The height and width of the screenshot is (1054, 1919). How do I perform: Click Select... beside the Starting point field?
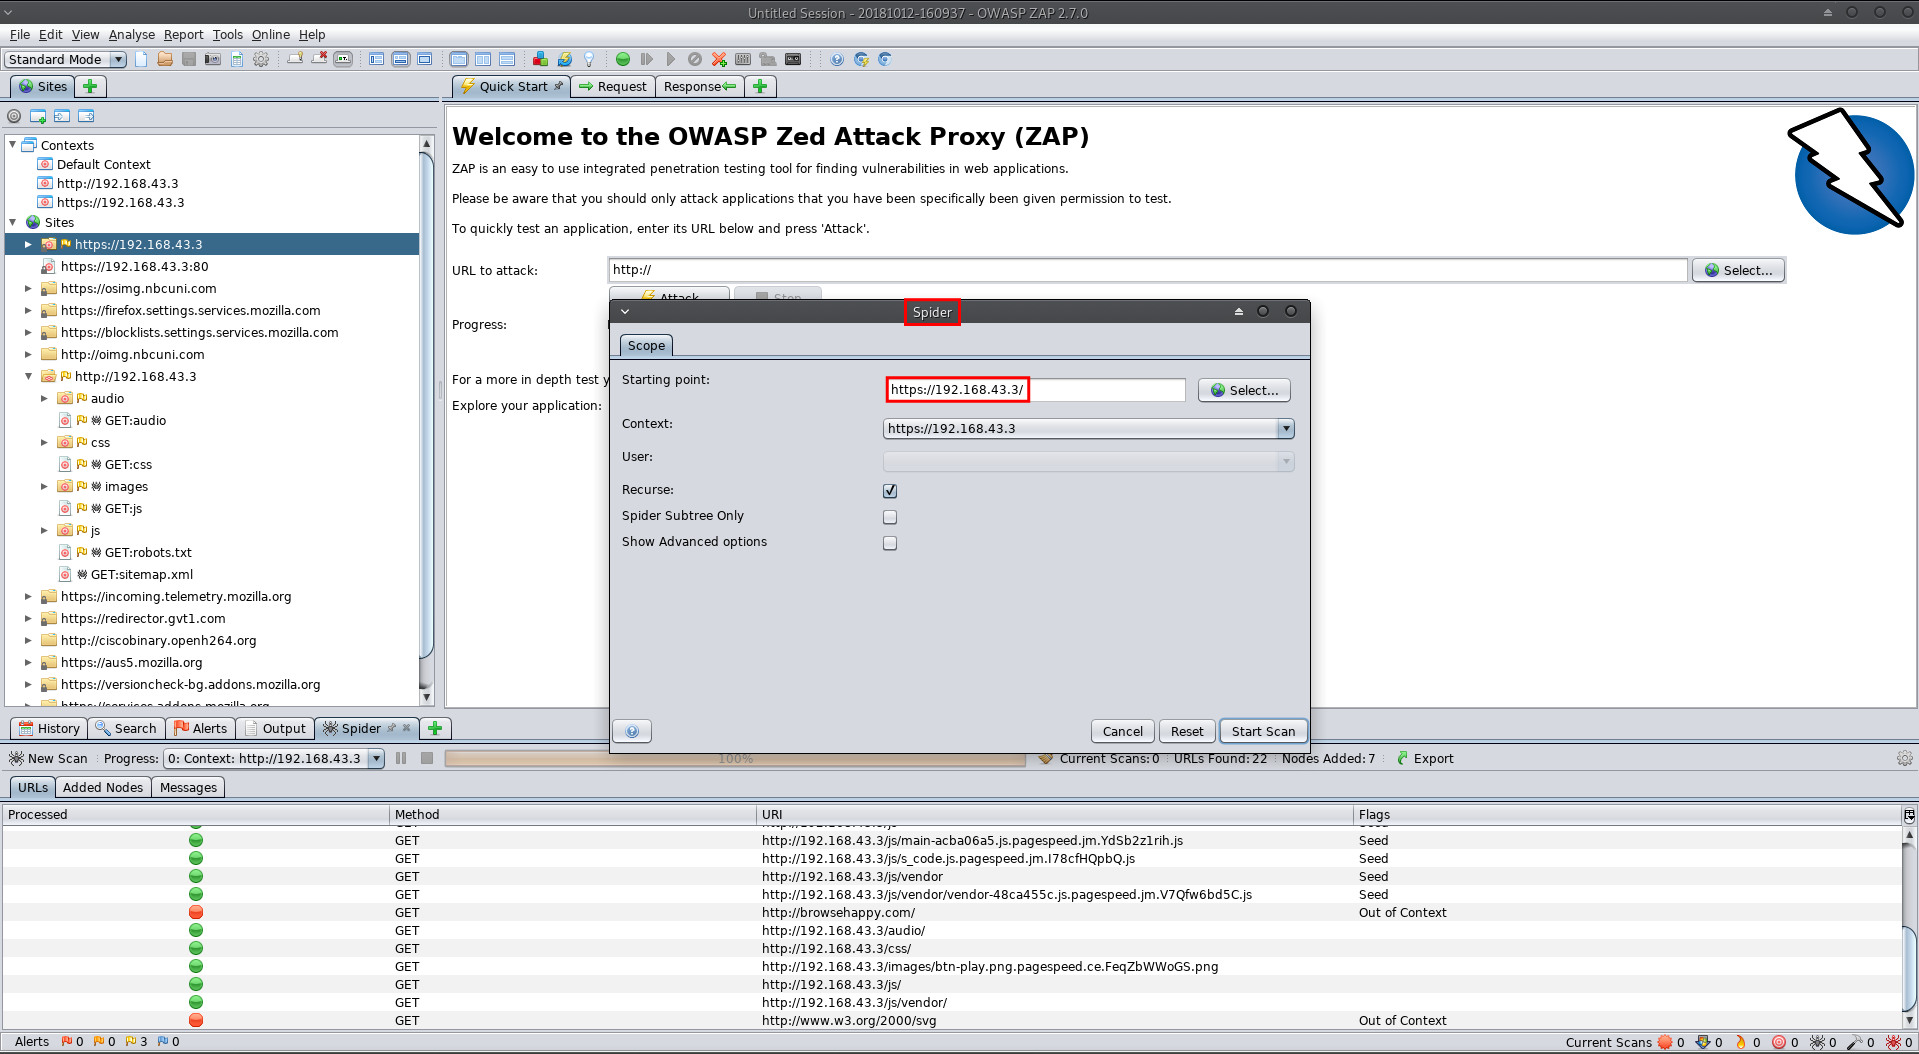[1244, 390]
